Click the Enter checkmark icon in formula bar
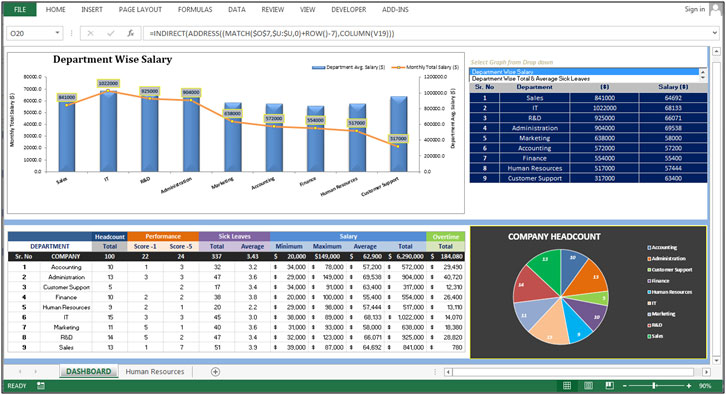 pyautogui.click(x=111, y=33)
